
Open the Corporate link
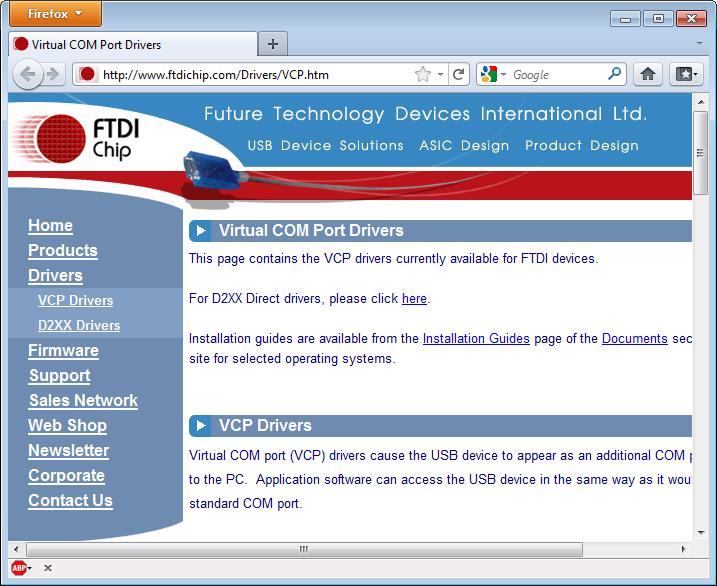pyautogui.click(x=66, y=476)
